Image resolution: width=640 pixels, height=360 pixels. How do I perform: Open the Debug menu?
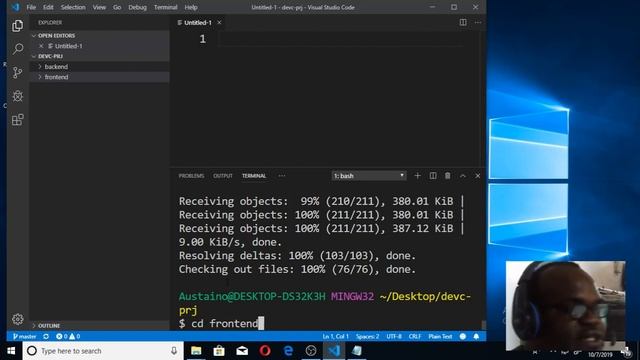[x=138, y=7]
